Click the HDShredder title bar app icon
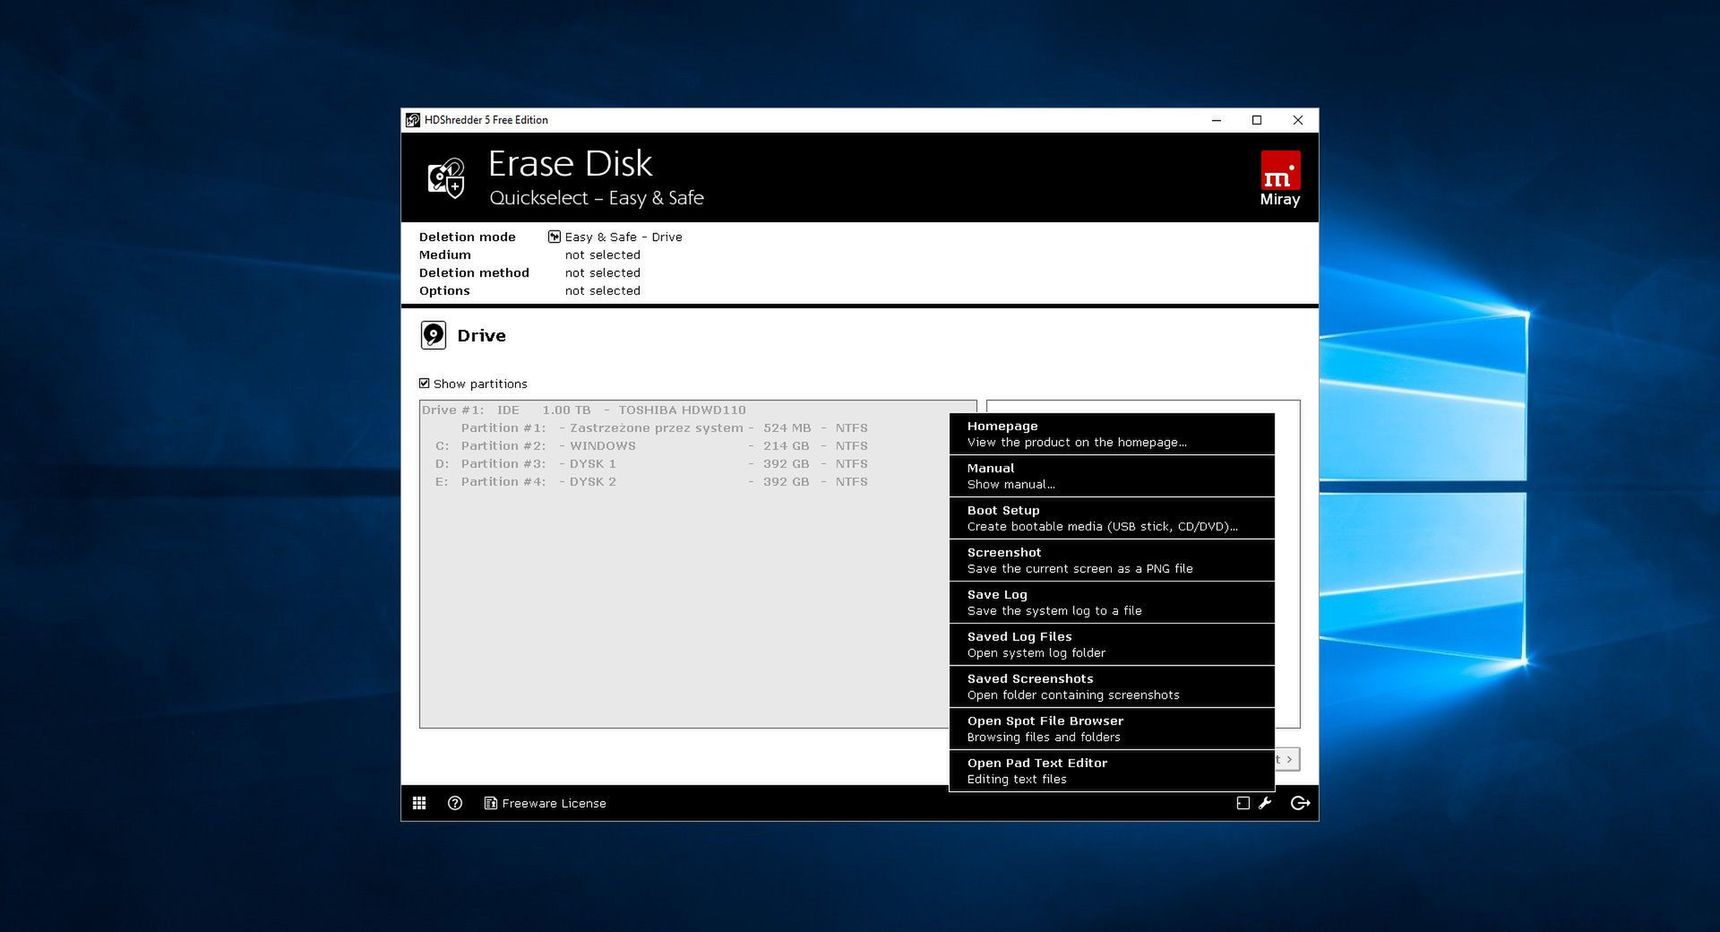The image size is (1720, 932). click(x=412, y=120)
